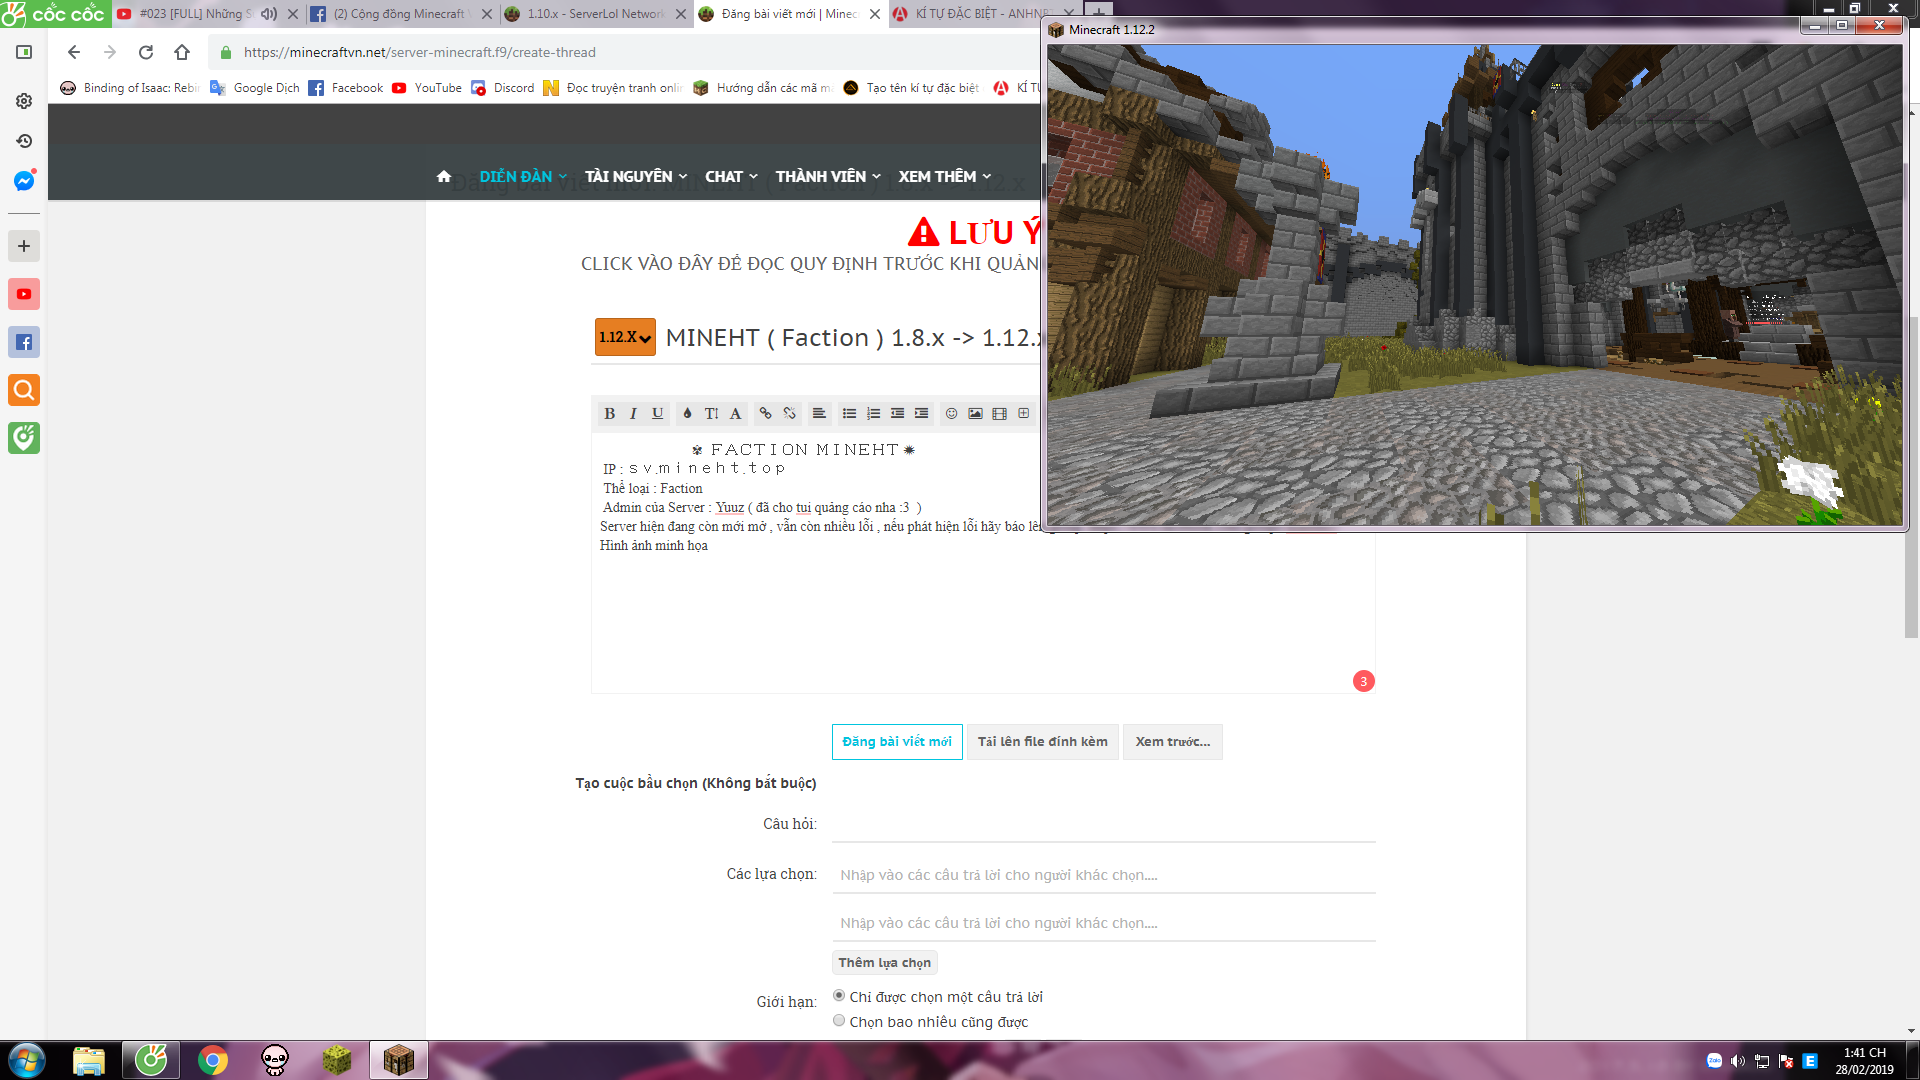Open the smilies picker
This screenshot has width=1920, height=1080.
(x=951, y=413)
